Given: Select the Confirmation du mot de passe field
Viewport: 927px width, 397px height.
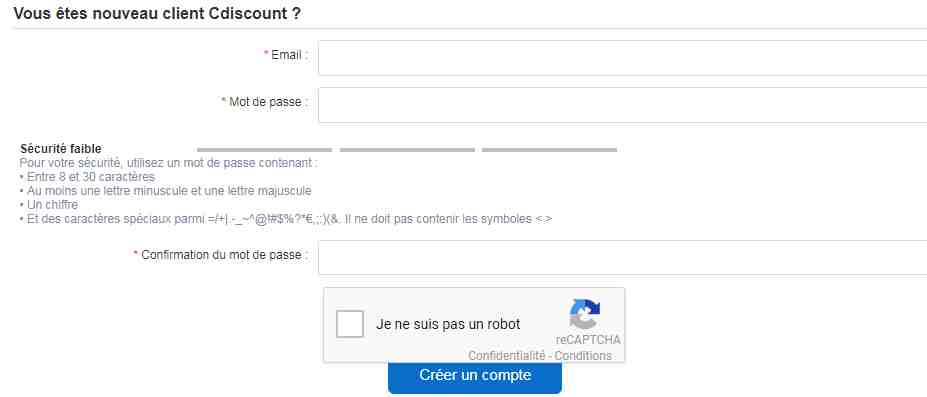Looking at the screenshot, I should (623, 258).
